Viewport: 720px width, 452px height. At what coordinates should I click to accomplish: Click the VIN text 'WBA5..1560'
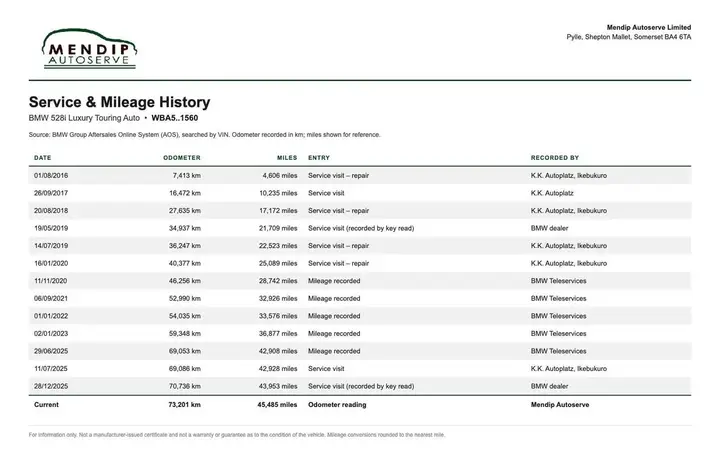click(174, 118)
